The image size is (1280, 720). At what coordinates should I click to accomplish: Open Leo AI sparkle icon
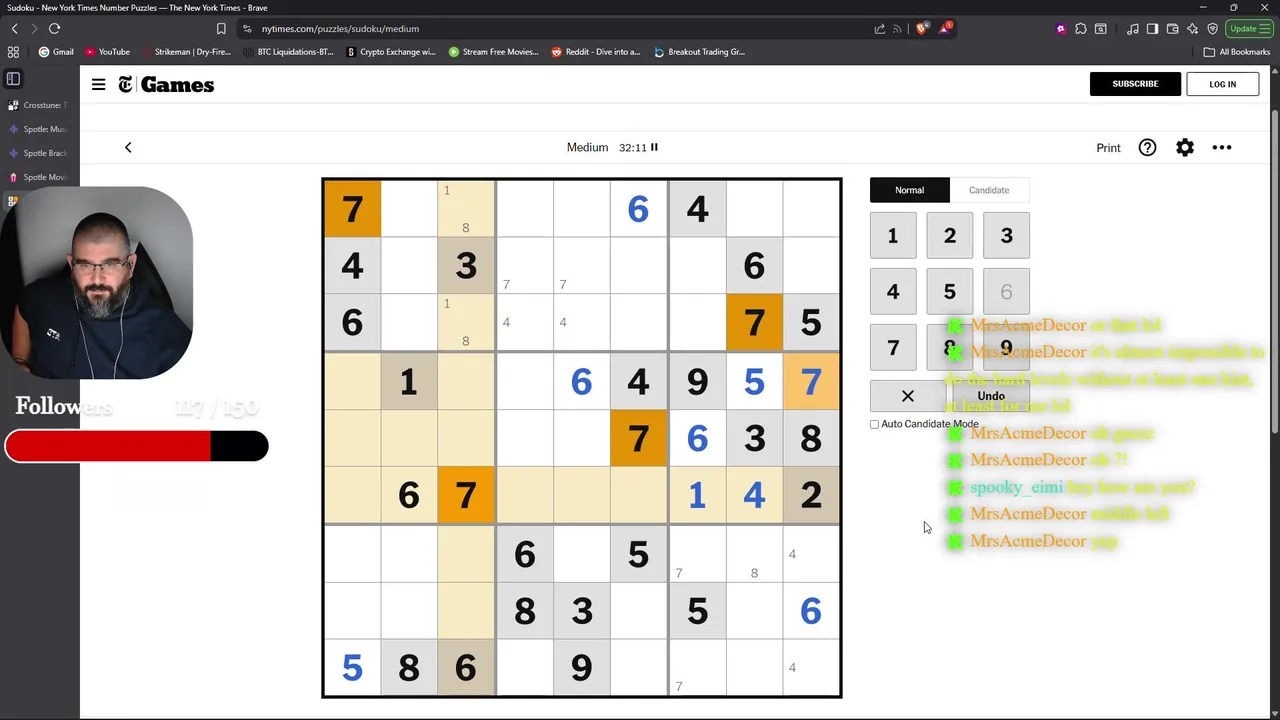pos(1193,29)
